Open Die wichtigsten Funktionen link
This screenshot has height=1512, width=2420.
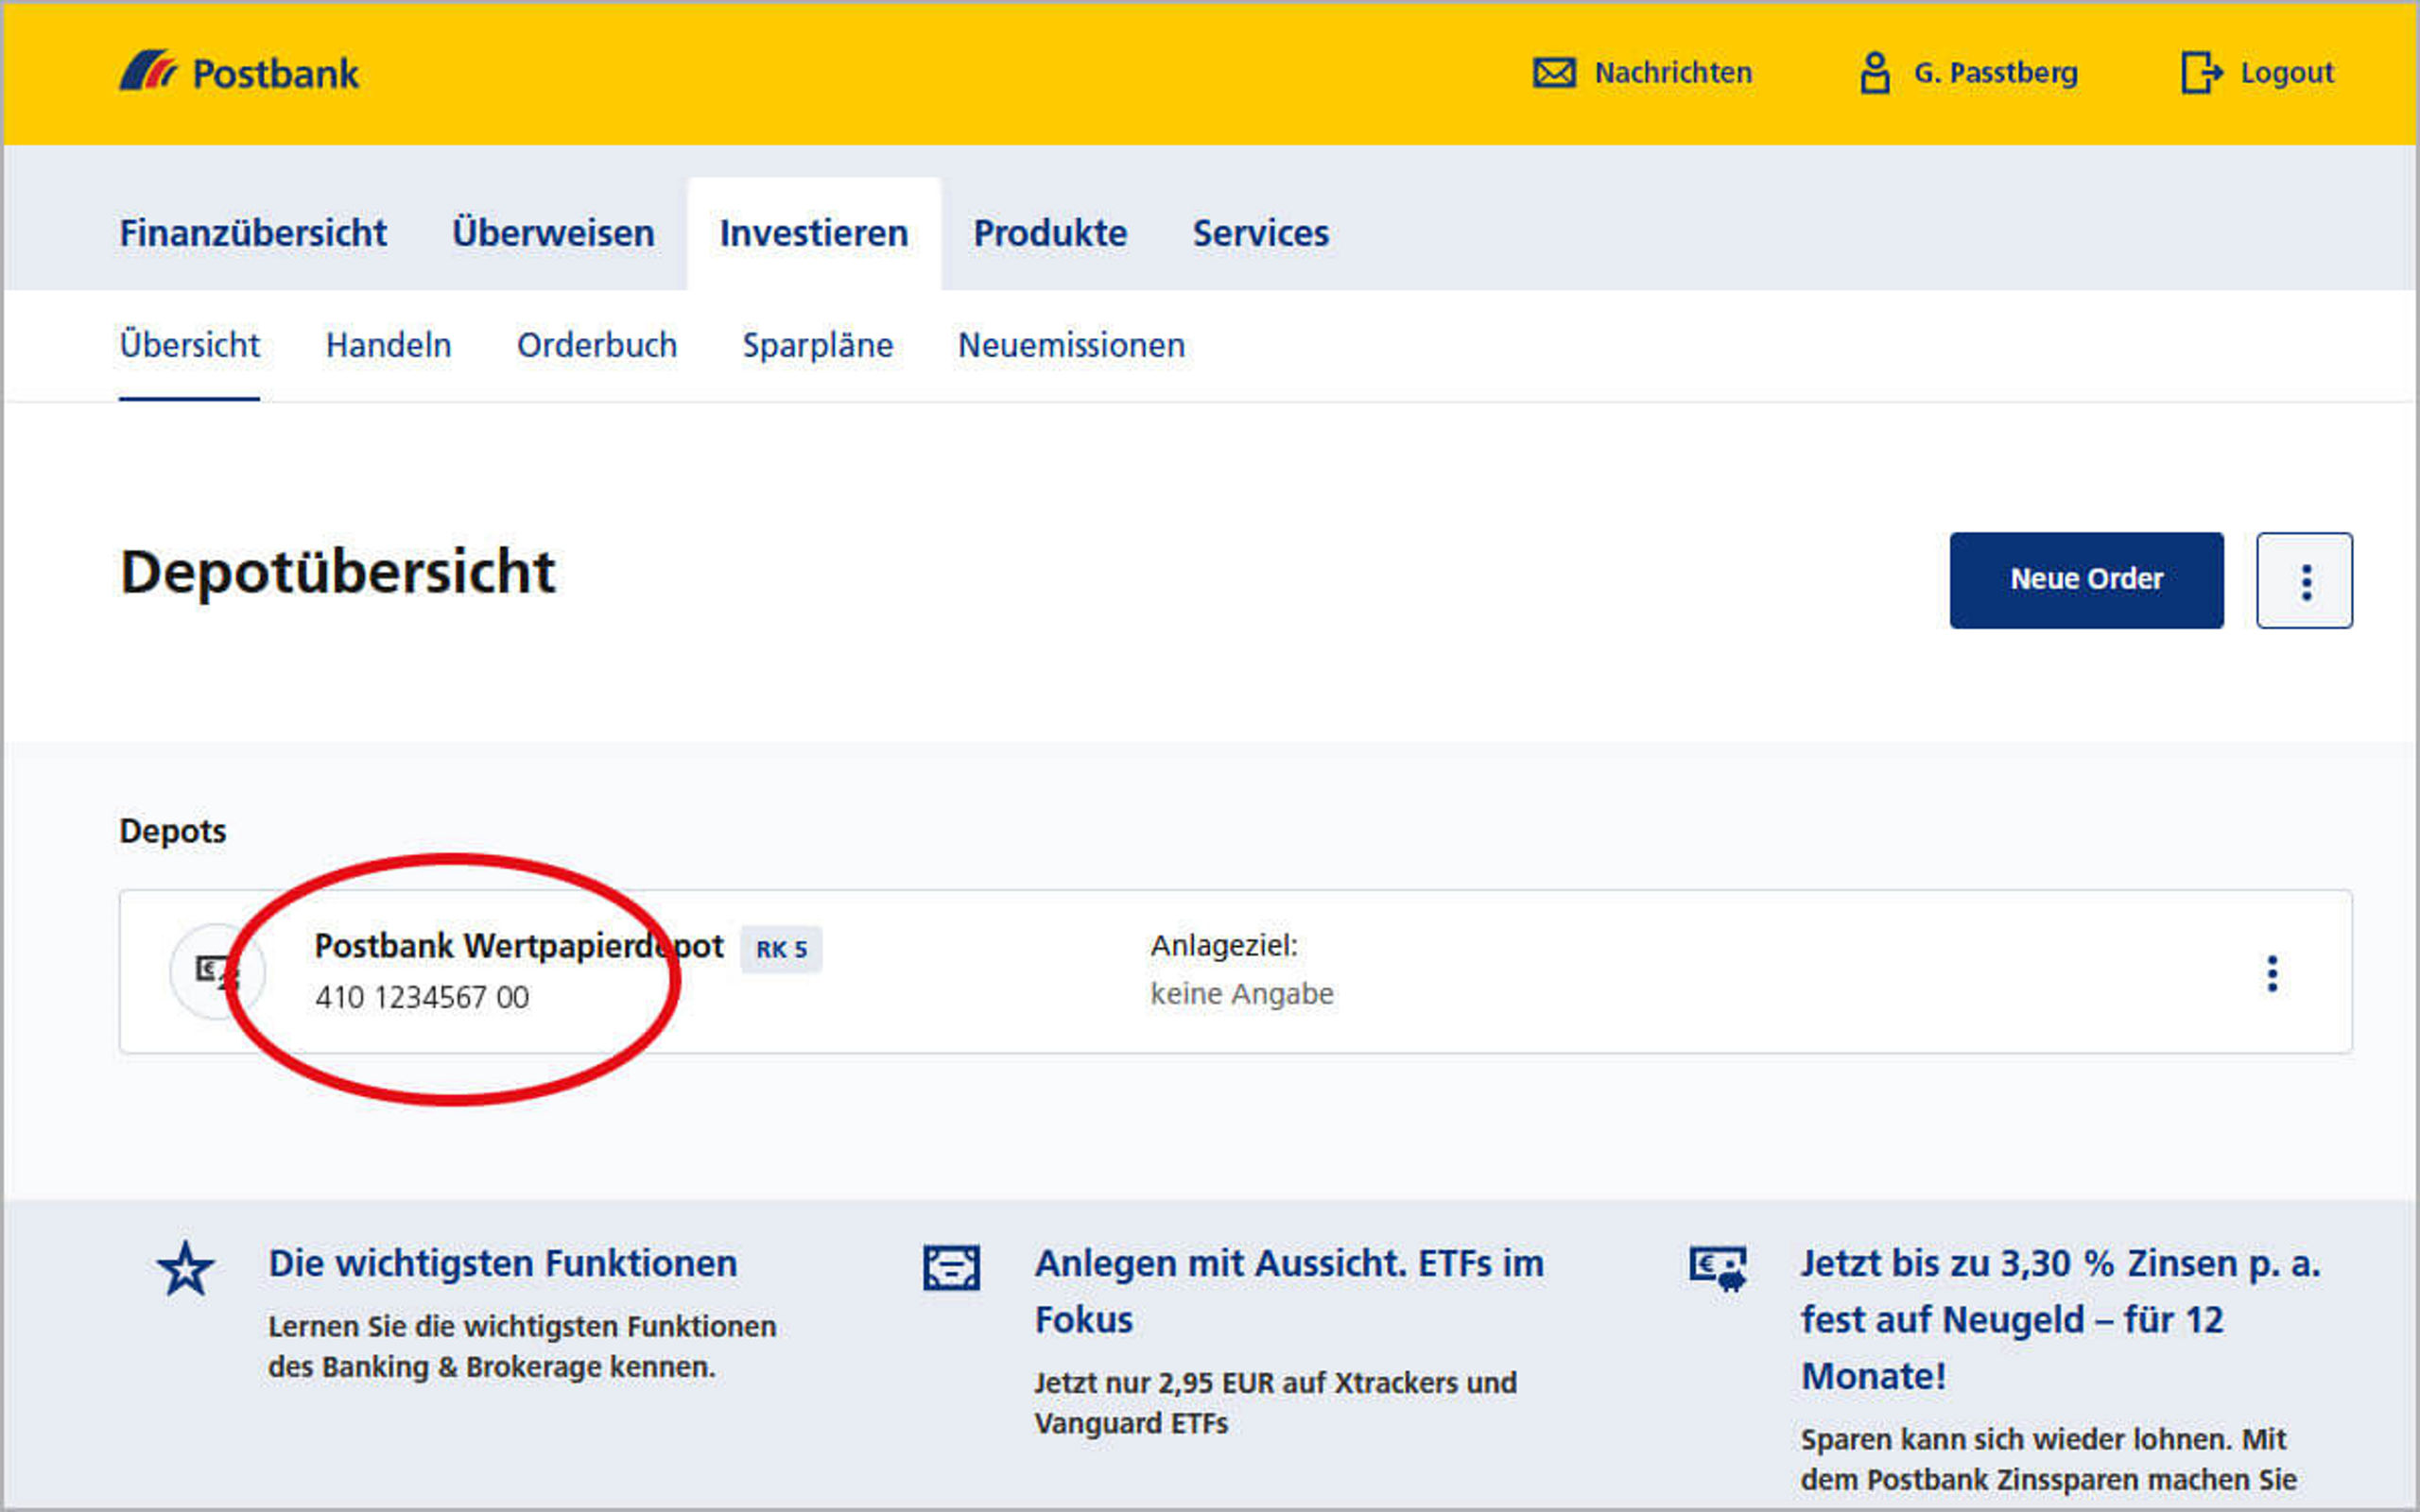pos(503,1263)
